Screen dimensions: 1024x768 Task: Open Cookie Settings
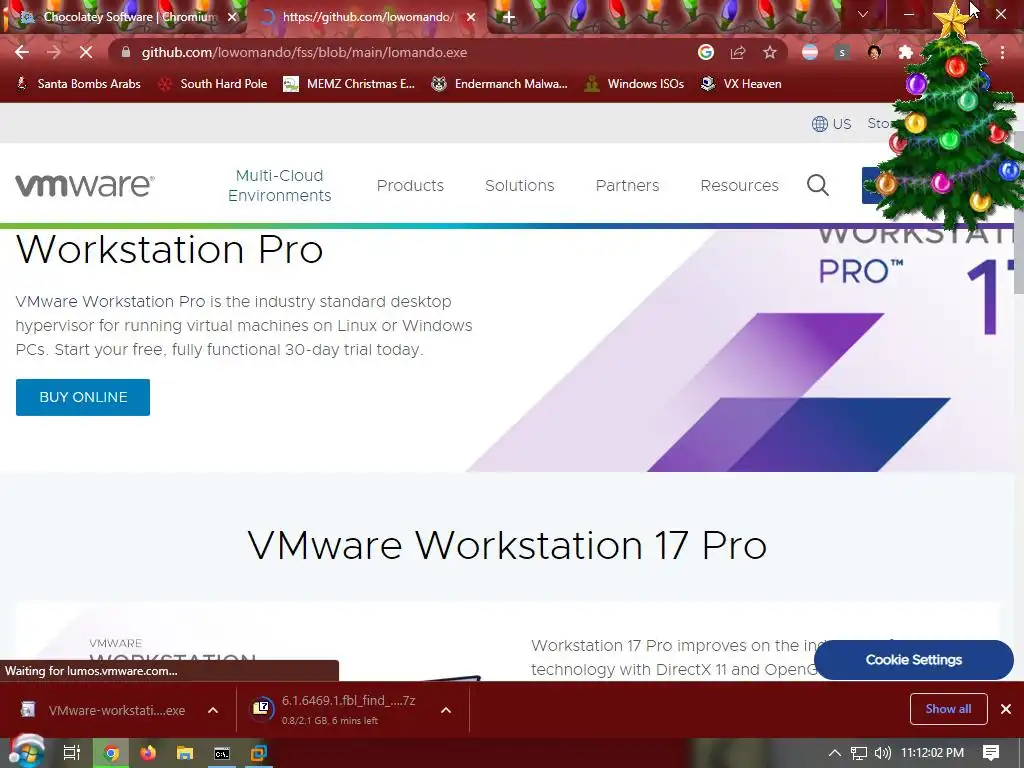[x=914, y=660]
